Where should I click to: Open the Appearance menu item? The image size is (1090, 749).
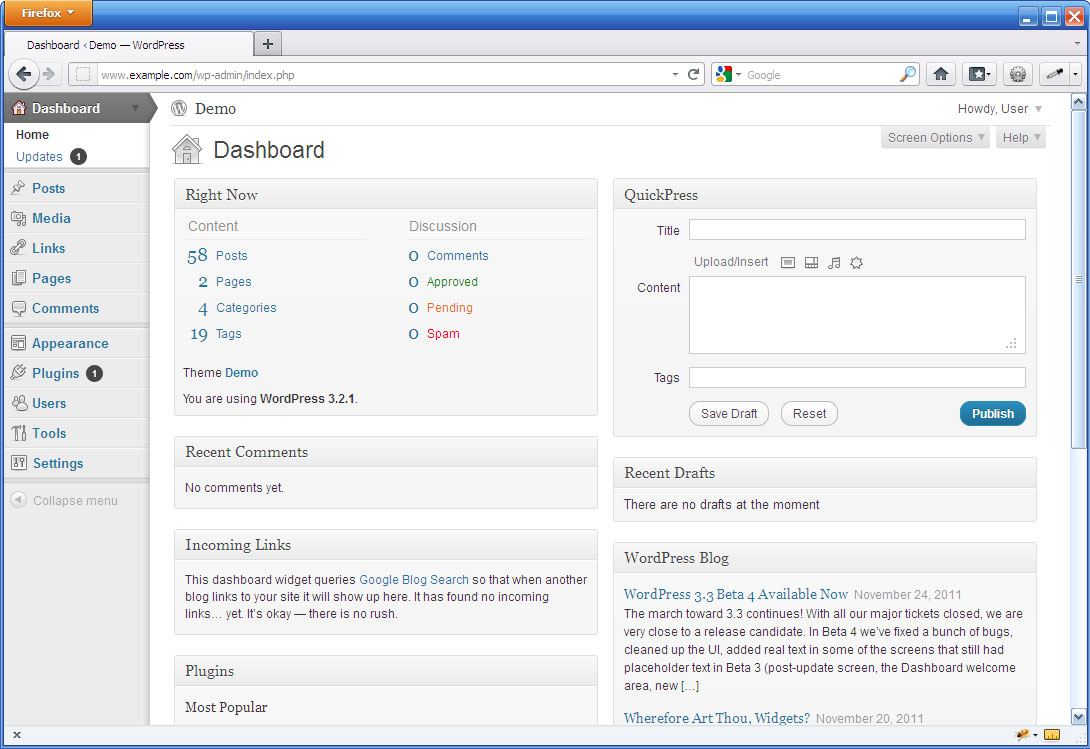70,343
